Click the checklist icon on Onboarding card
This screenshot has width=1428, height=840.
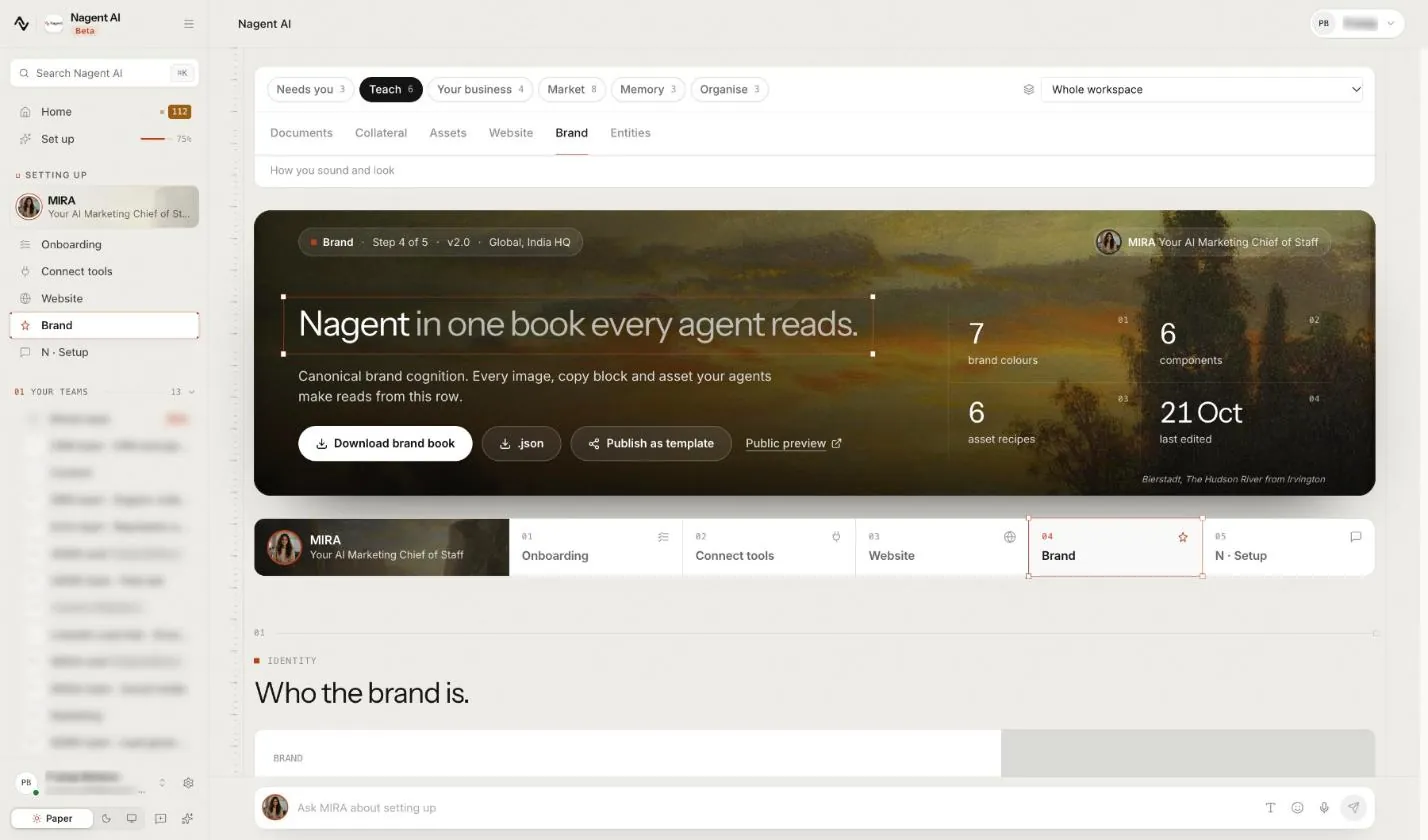(x=663, y=537)
